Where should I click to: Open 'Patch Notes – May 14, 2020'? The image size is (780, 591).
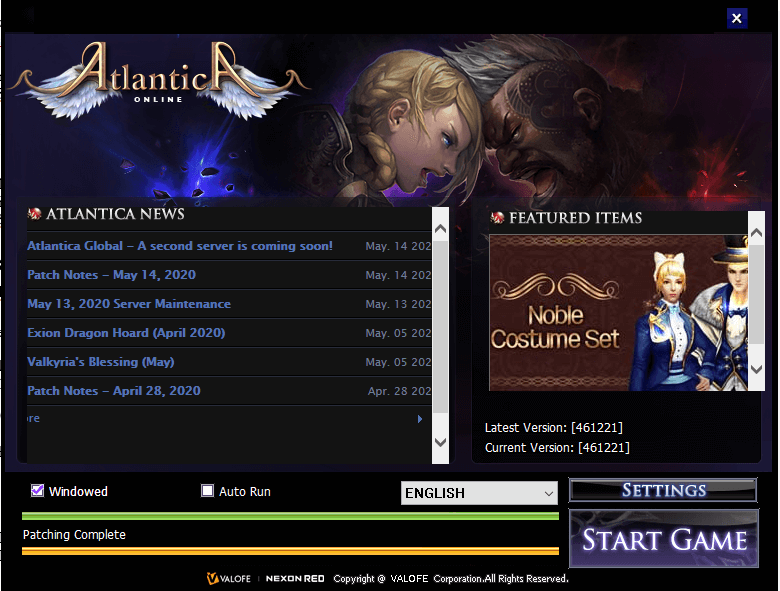[x=111, y=275]
